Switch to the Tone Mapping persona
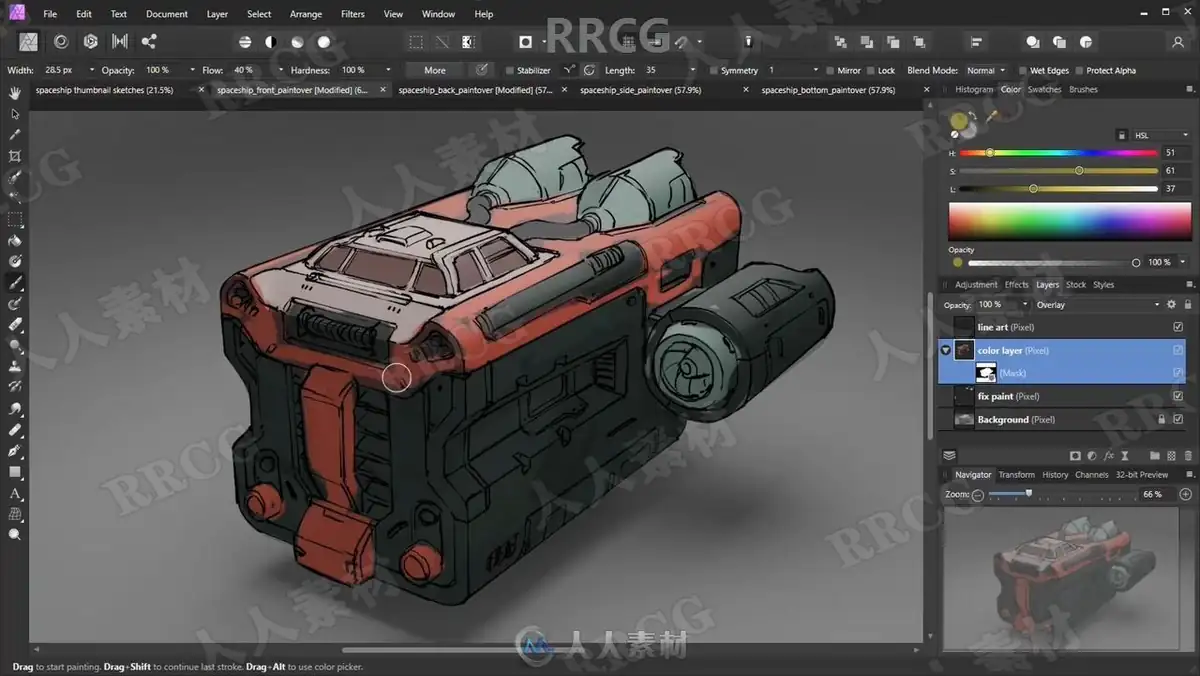The image size is (1200, 676). 120,42
